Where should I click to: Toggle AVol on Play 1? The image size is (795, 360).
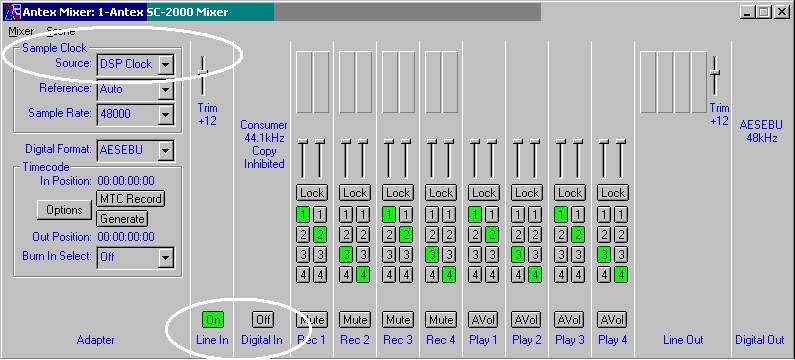click(484, 319)
